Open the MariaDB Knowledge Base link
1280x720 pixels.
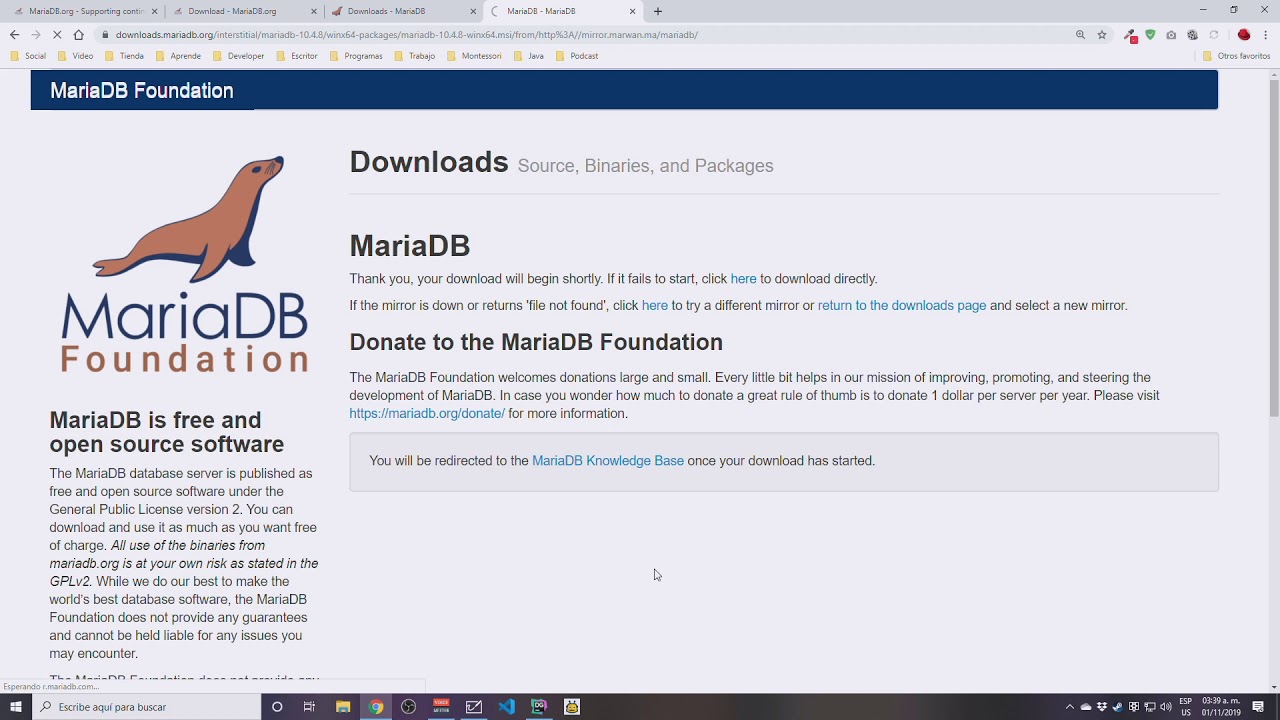[x=608, y=461]
